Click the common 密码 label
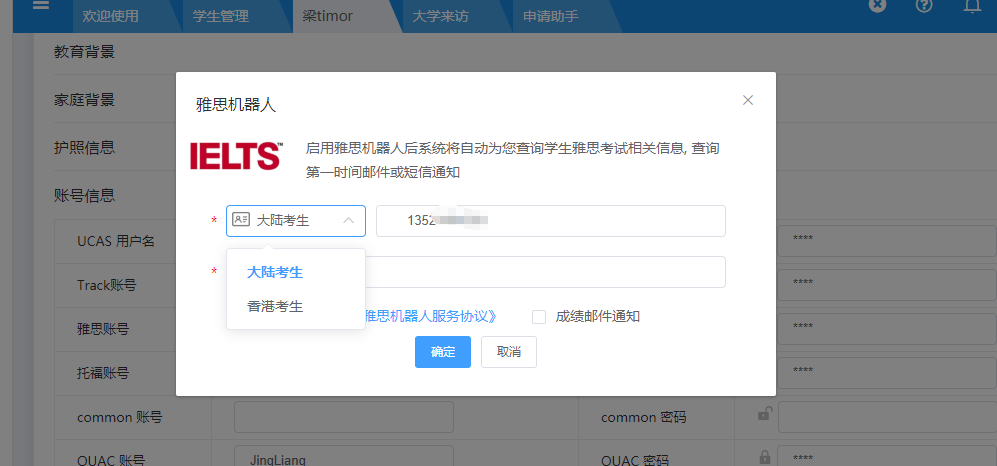This screenshot has width=997, height=466. (643, 418)
